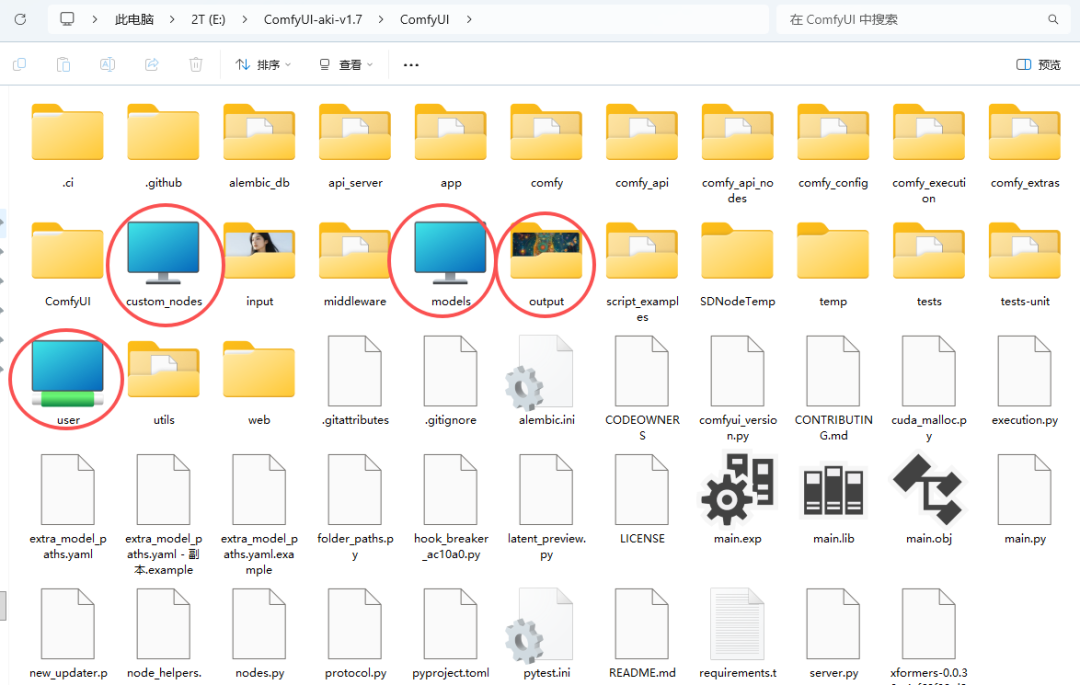Screen dimensions: 1080x685
Task: Go to the ComfyUI-aki-v1.7 breadcrumb folder
Action: [x=313, y=20]
